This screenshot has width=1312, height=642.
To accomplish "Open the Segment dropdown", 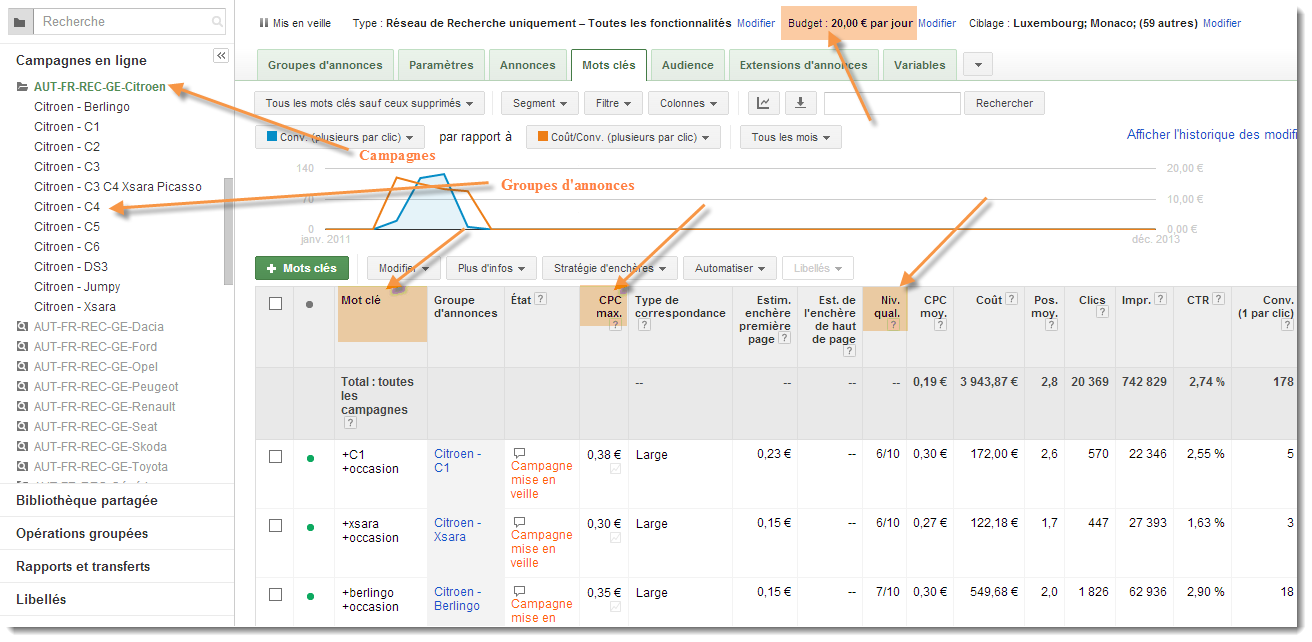I will point(540,103).
